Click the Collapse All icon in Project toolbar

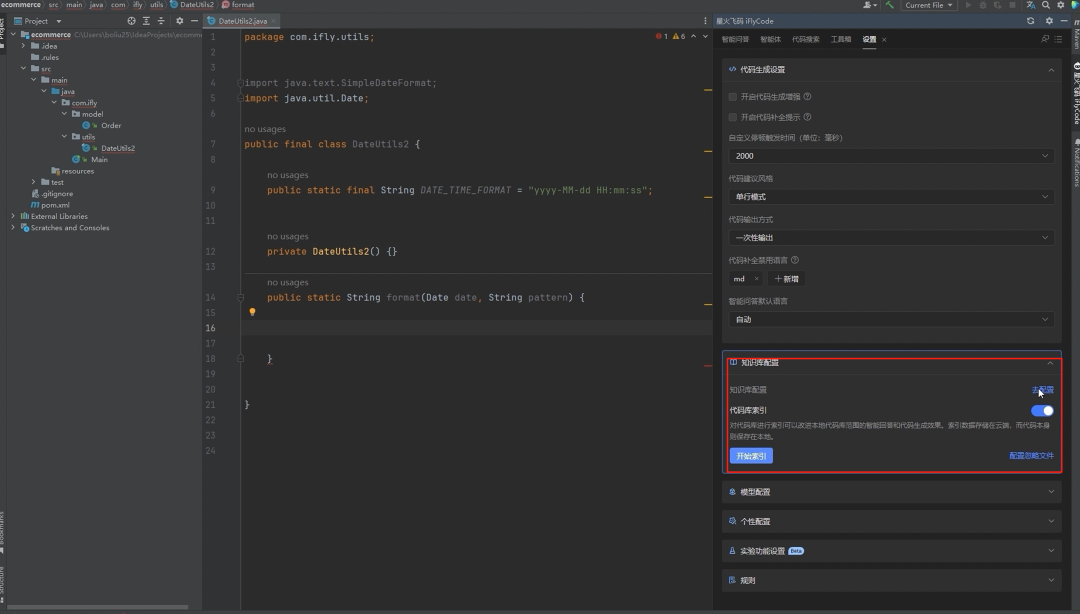(x=161, y=21)
